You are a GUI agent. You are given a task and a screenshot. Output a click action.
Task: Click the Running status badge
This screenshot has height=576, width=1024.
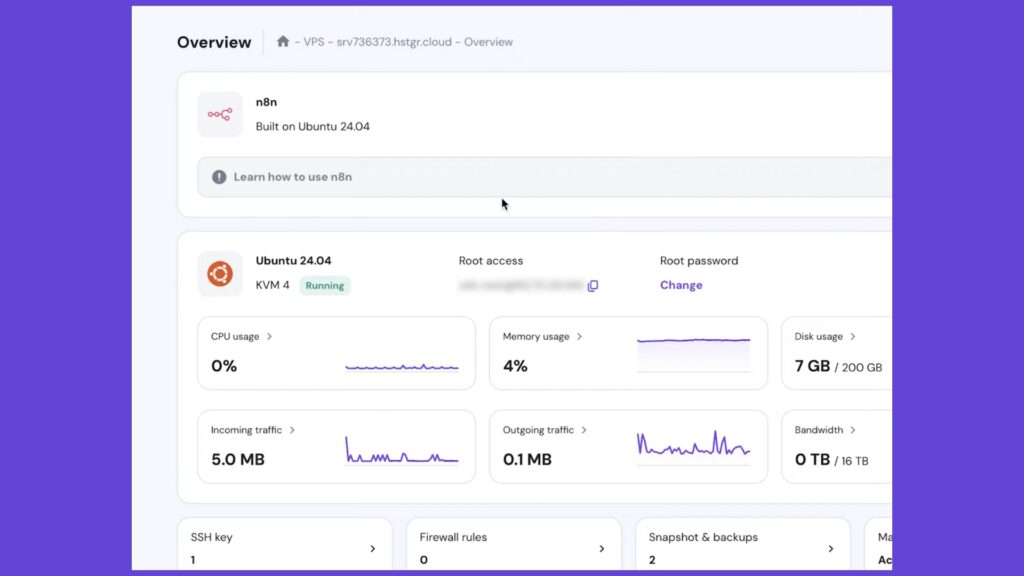pos(325,285)
